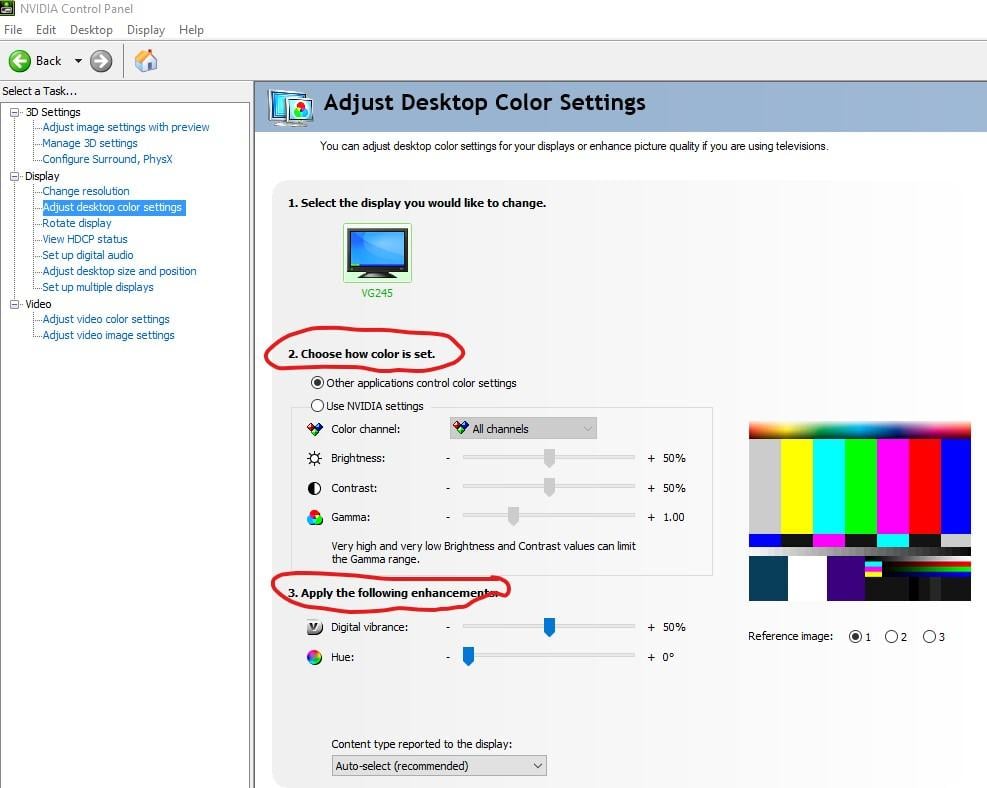Choose reference image 3 radio button
Image resolution: width=987 pixels, height=788 pixels.
pos(929,636)
